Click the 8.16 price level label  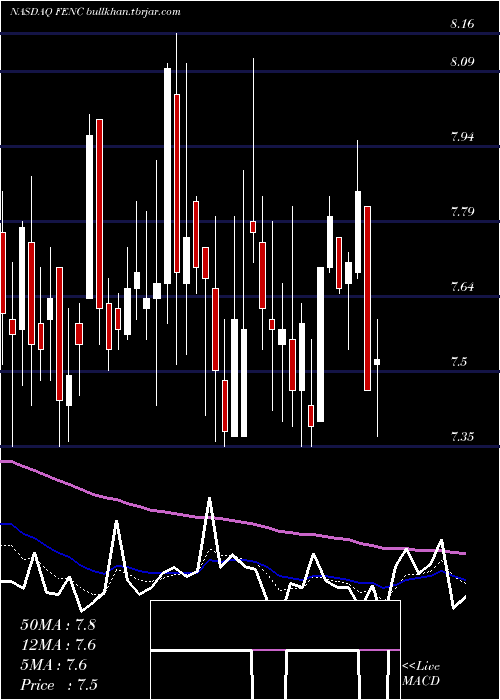pos(462,24)
